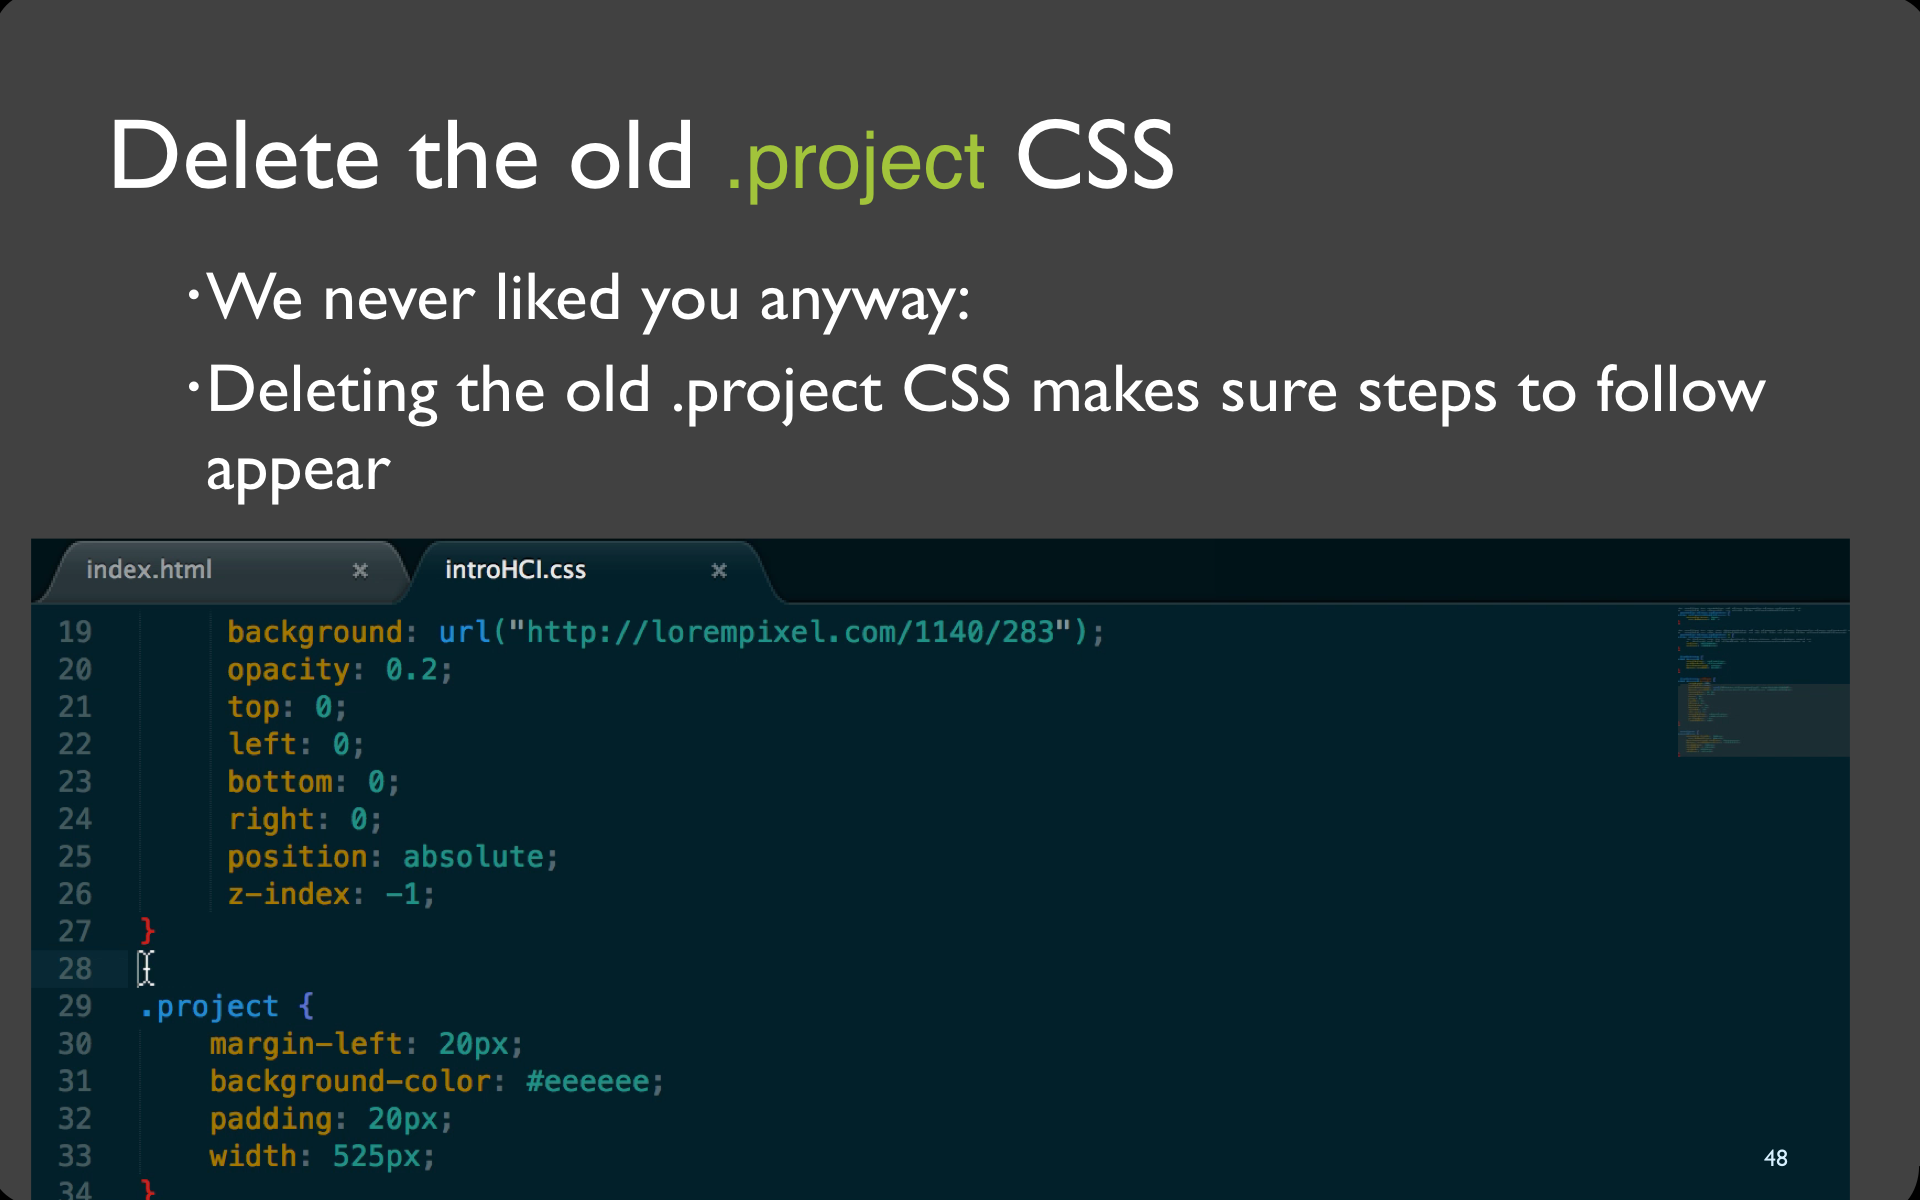Click the slide number 48
This screenshot has width=1920, height=1200.
point(1776,1158)
